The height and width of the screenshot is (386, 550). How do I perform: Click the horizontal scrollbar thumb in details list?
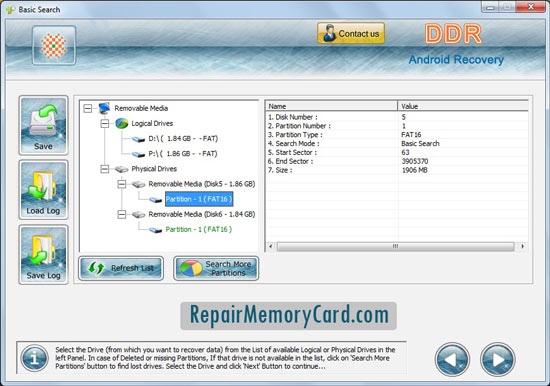point(395,246)
